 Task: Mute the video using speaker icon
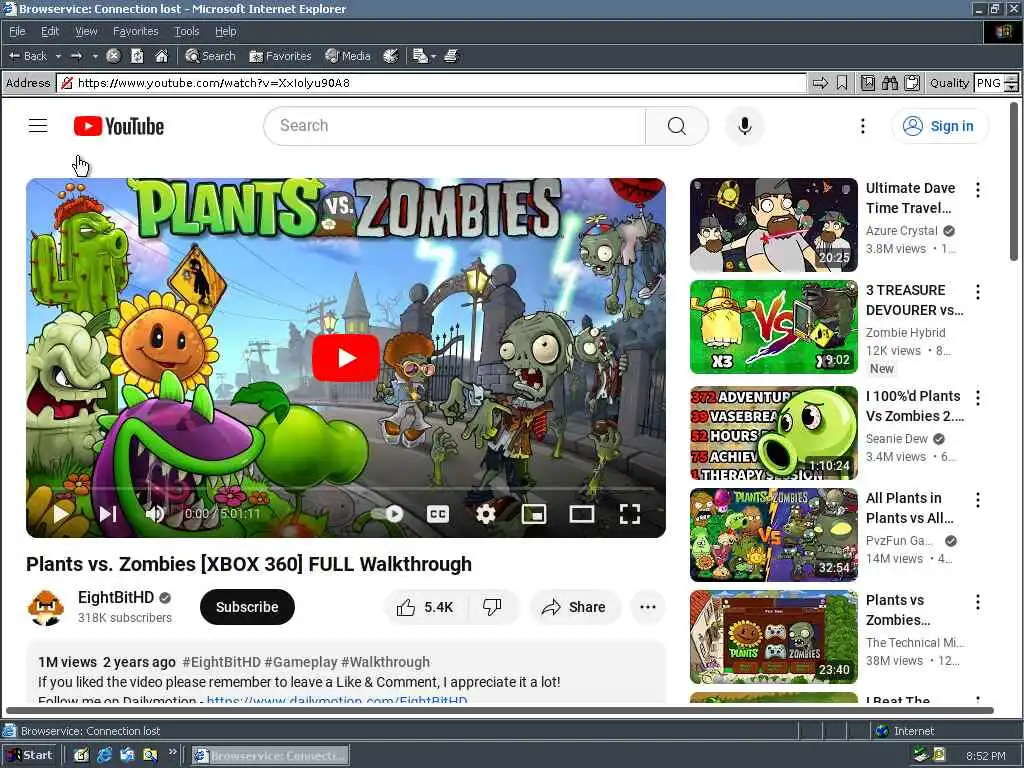tap(155, 514)
